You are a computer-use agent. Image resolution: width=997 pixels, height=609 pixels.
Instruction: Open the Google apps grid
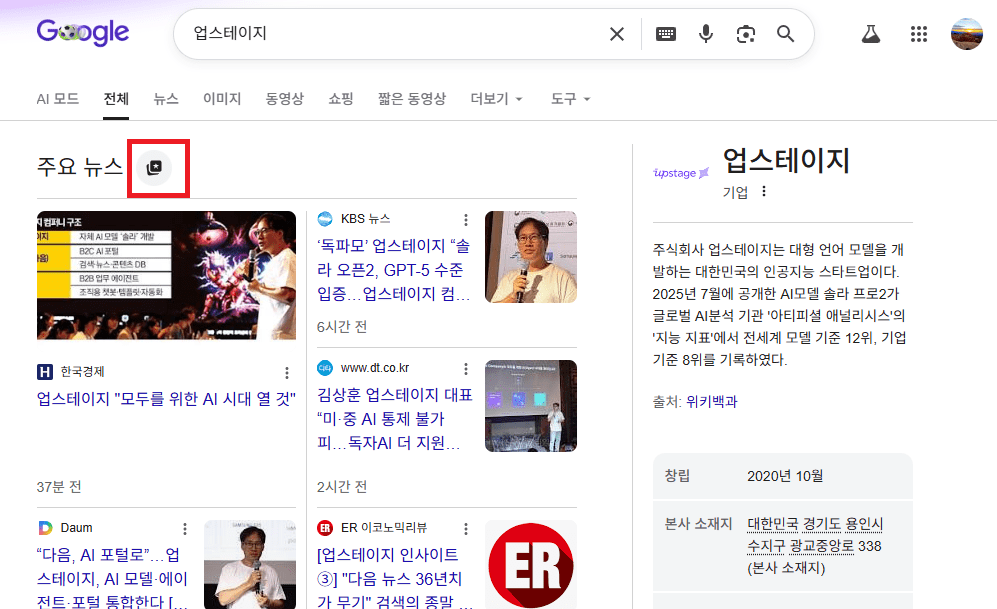tap(919, 34)
